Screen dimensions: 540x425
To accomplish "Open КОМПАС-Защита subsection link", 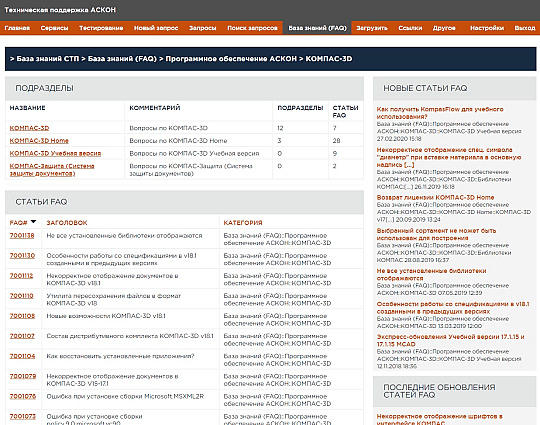I will click(x=52, y=169).
